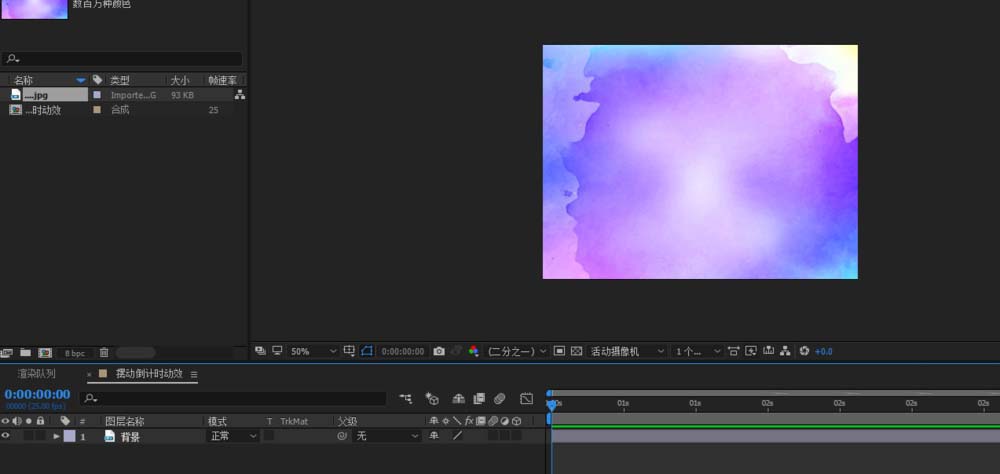Delete selected item with trash icon
This screenshot has width=1000, height=474.
[104, 353]
